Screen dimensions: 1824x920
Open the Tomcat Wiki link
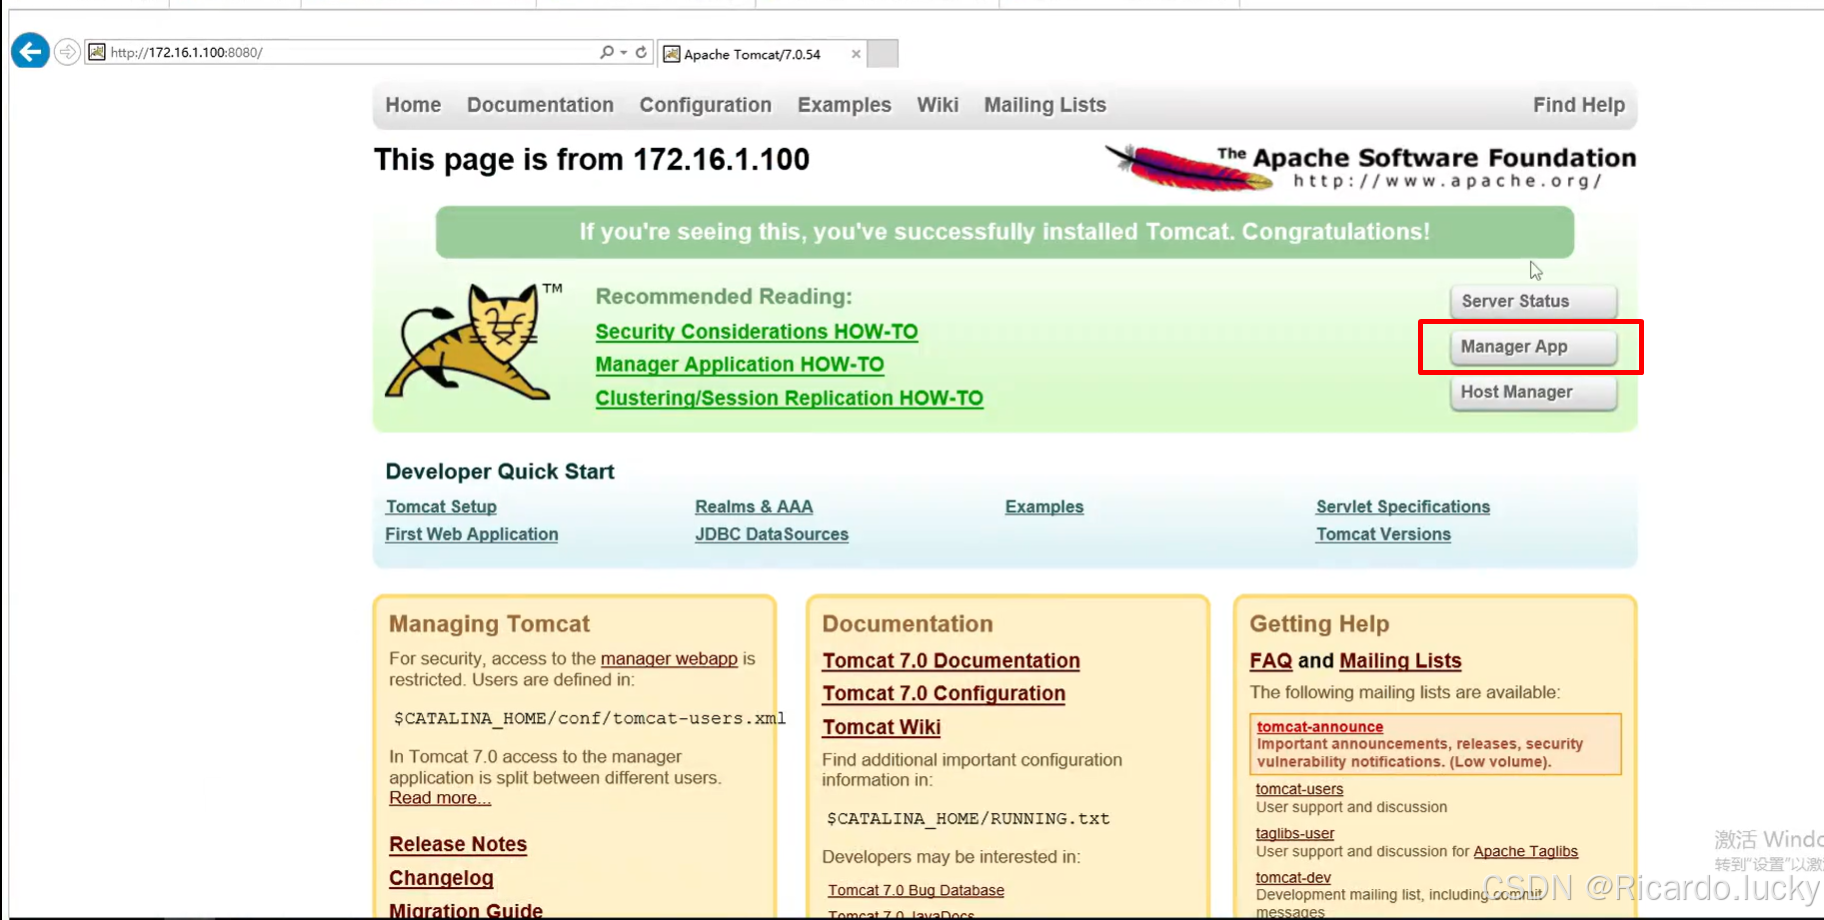[881, 727]
